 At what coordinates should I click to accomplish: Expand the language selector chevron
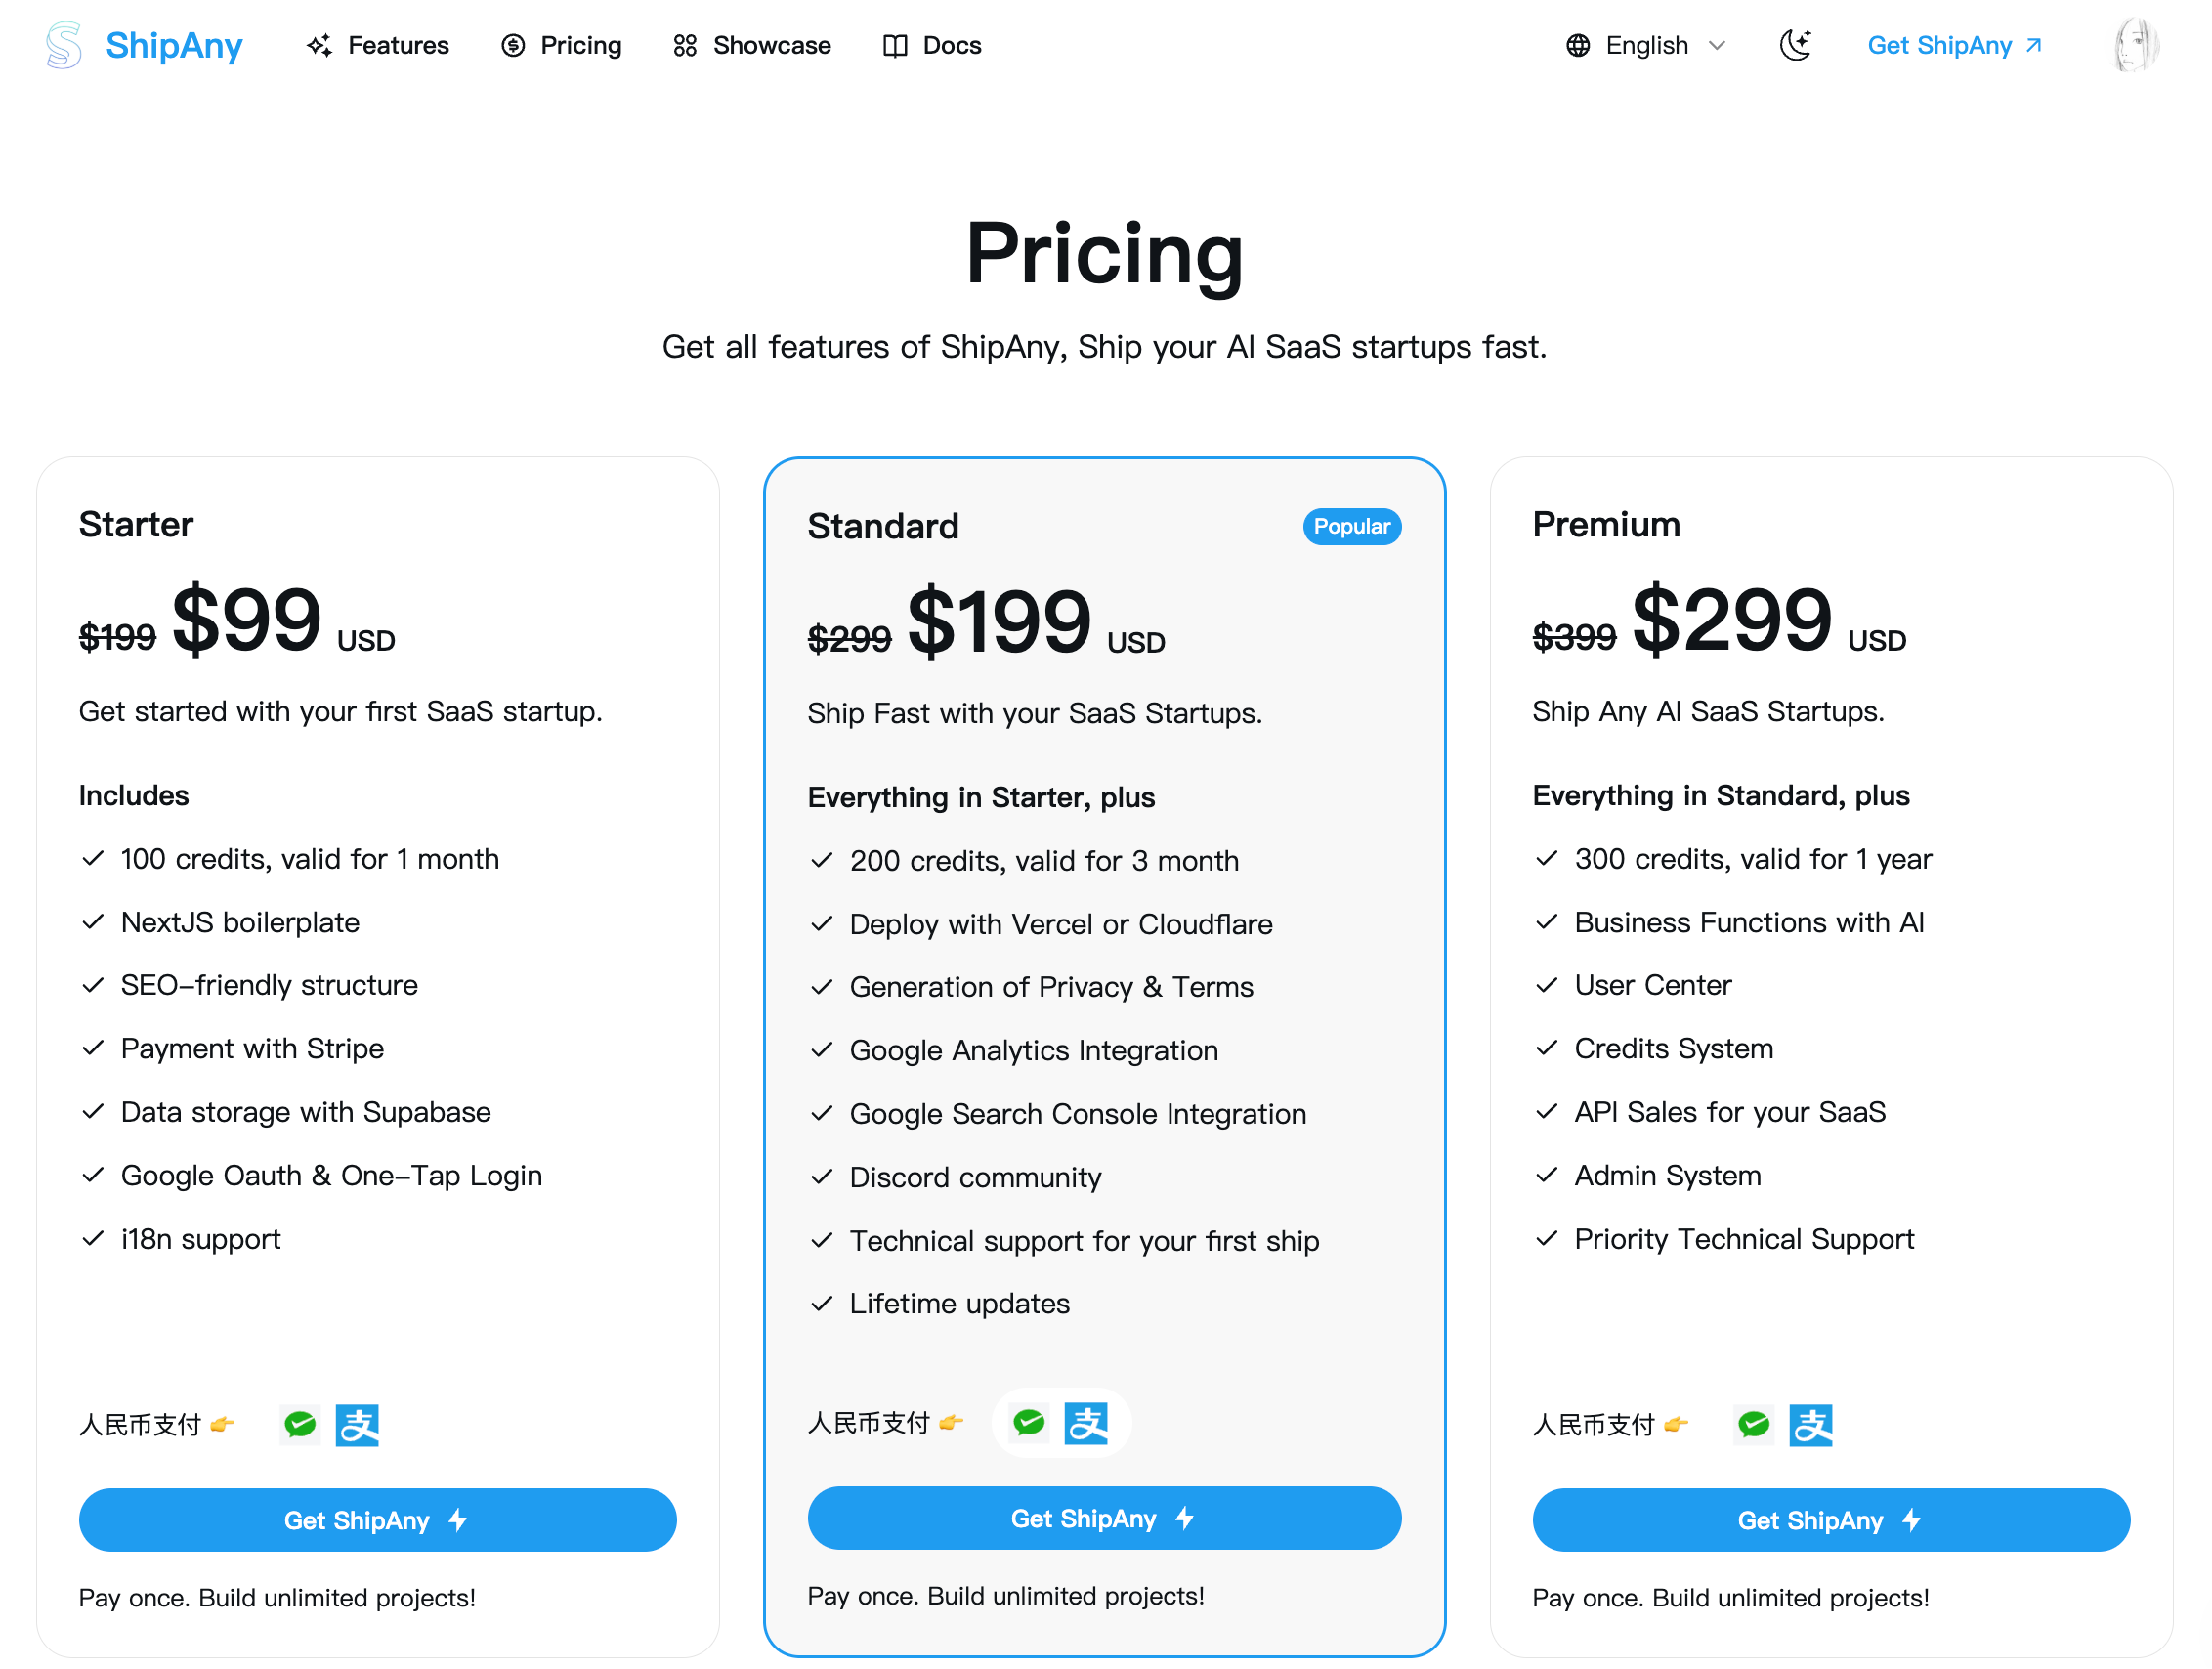(1717, 46)
